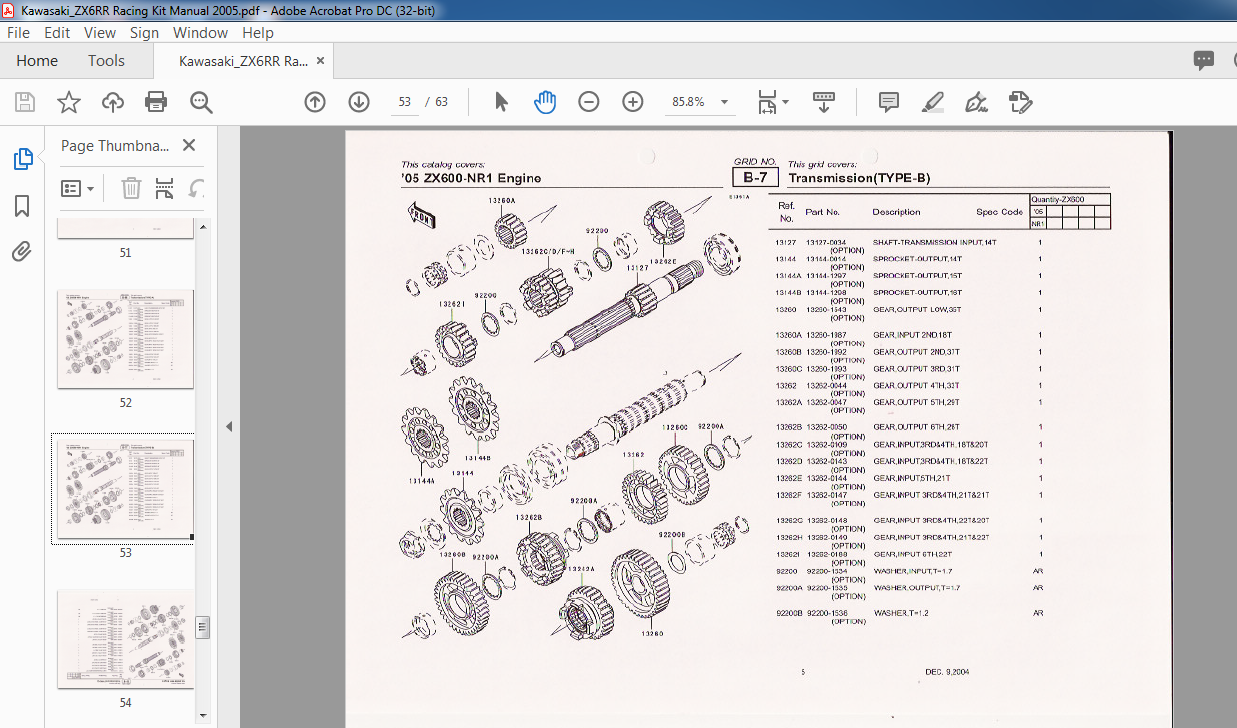Screen dimensions: 1237x728
Task: Select the page 54 thumbnail
Action: [x=125, y=638]
